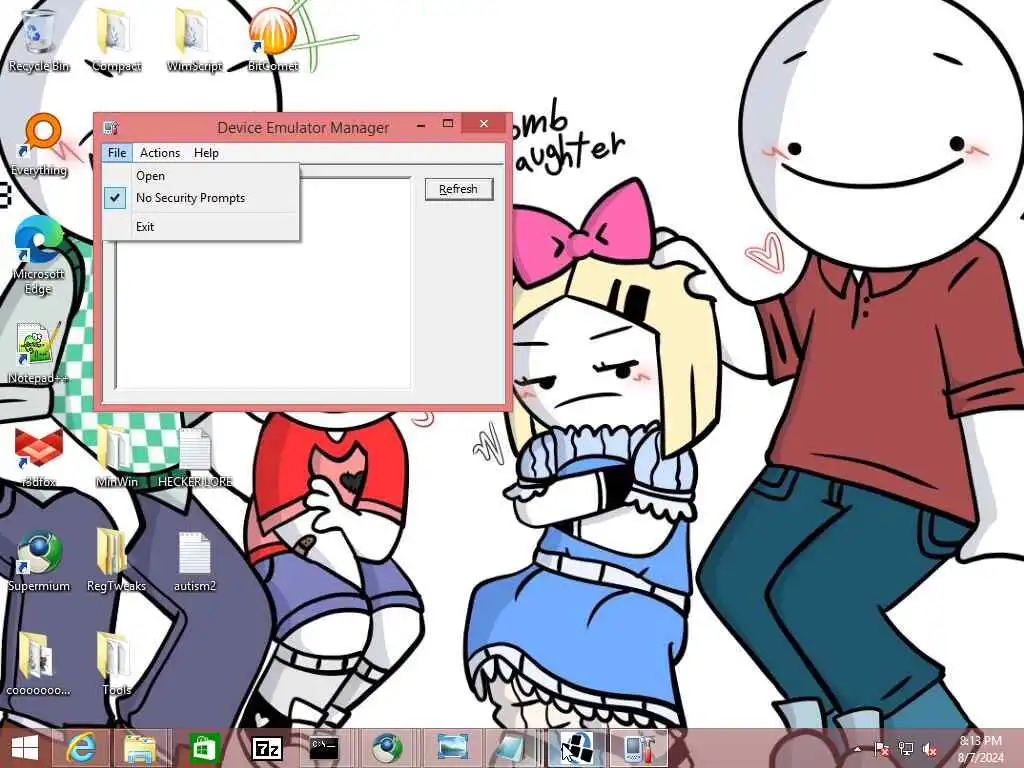The width and height of the screenshot is (1024, 768).
Task: Open Internet Explorer from the taskbar
Action: pyautogui.click(x=82, y=748)
